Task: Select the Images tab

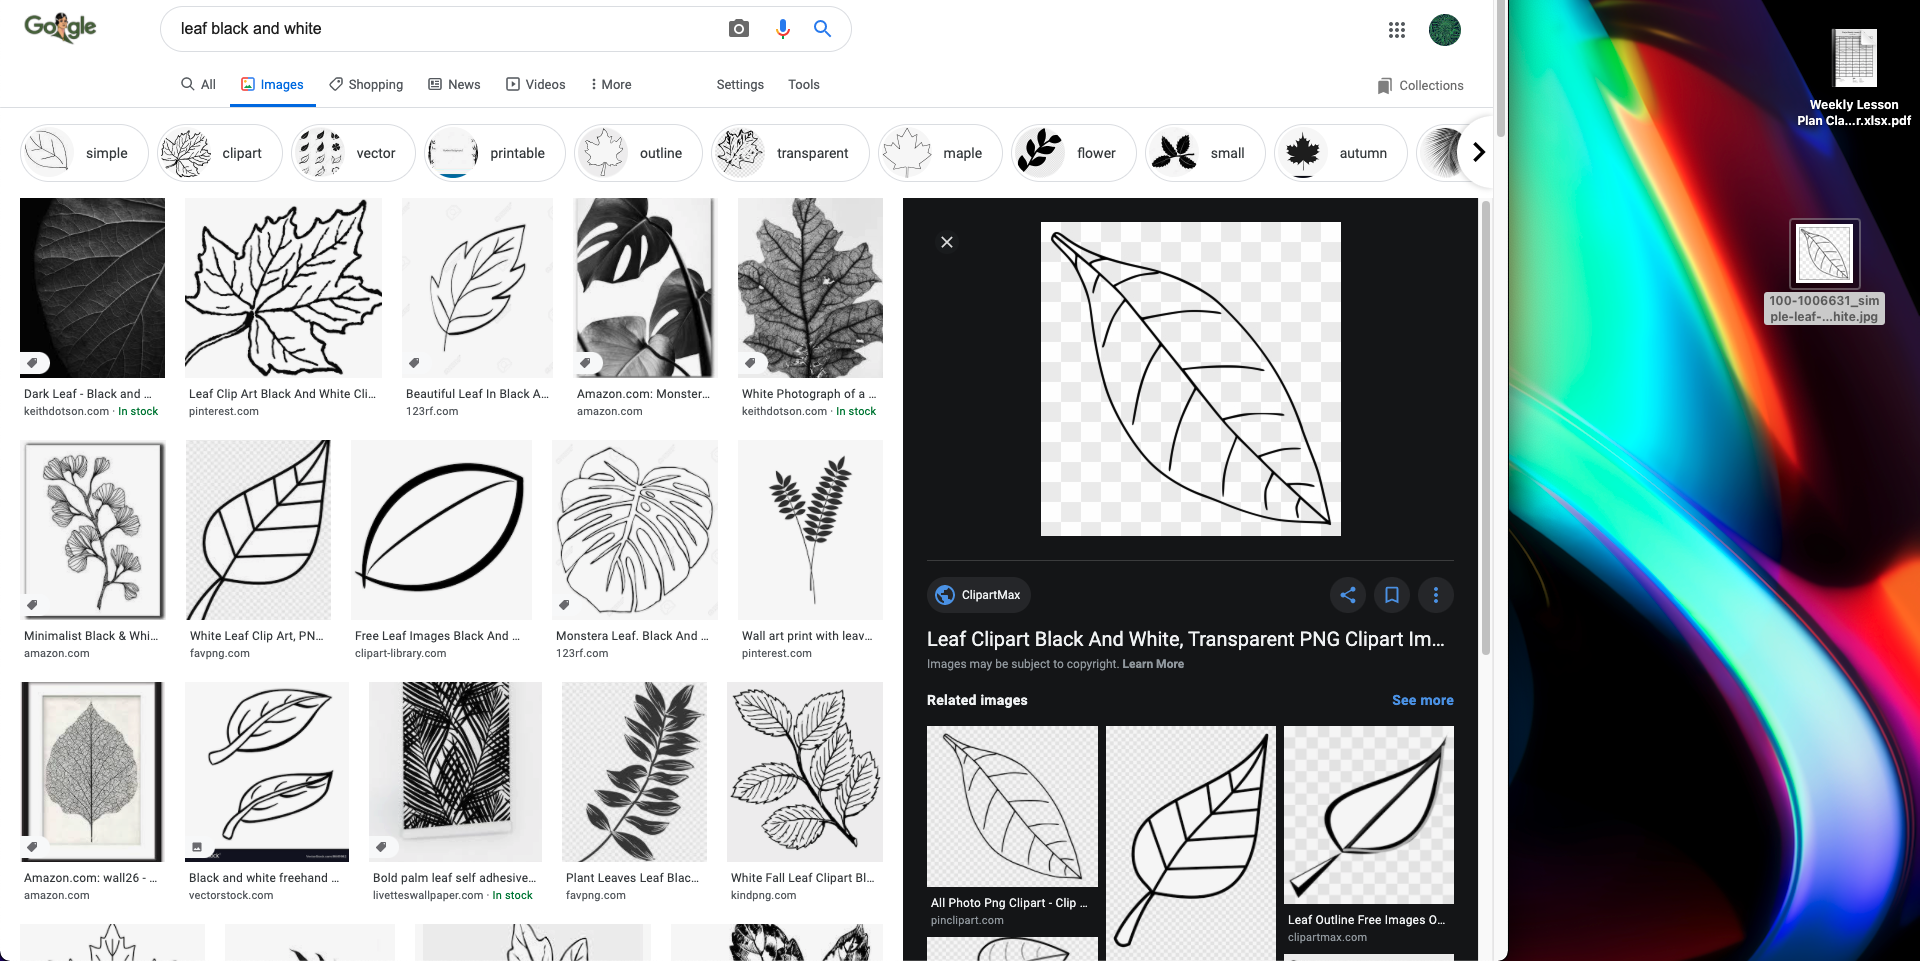Action: tap(272, 85)
